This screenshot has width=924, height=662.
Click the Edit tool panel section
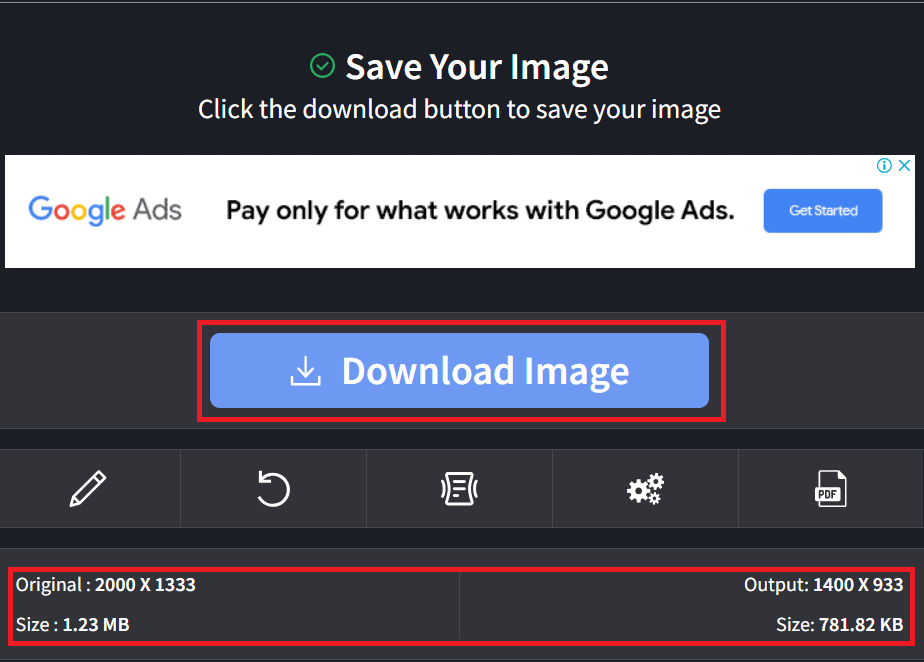tap(89, 488)
